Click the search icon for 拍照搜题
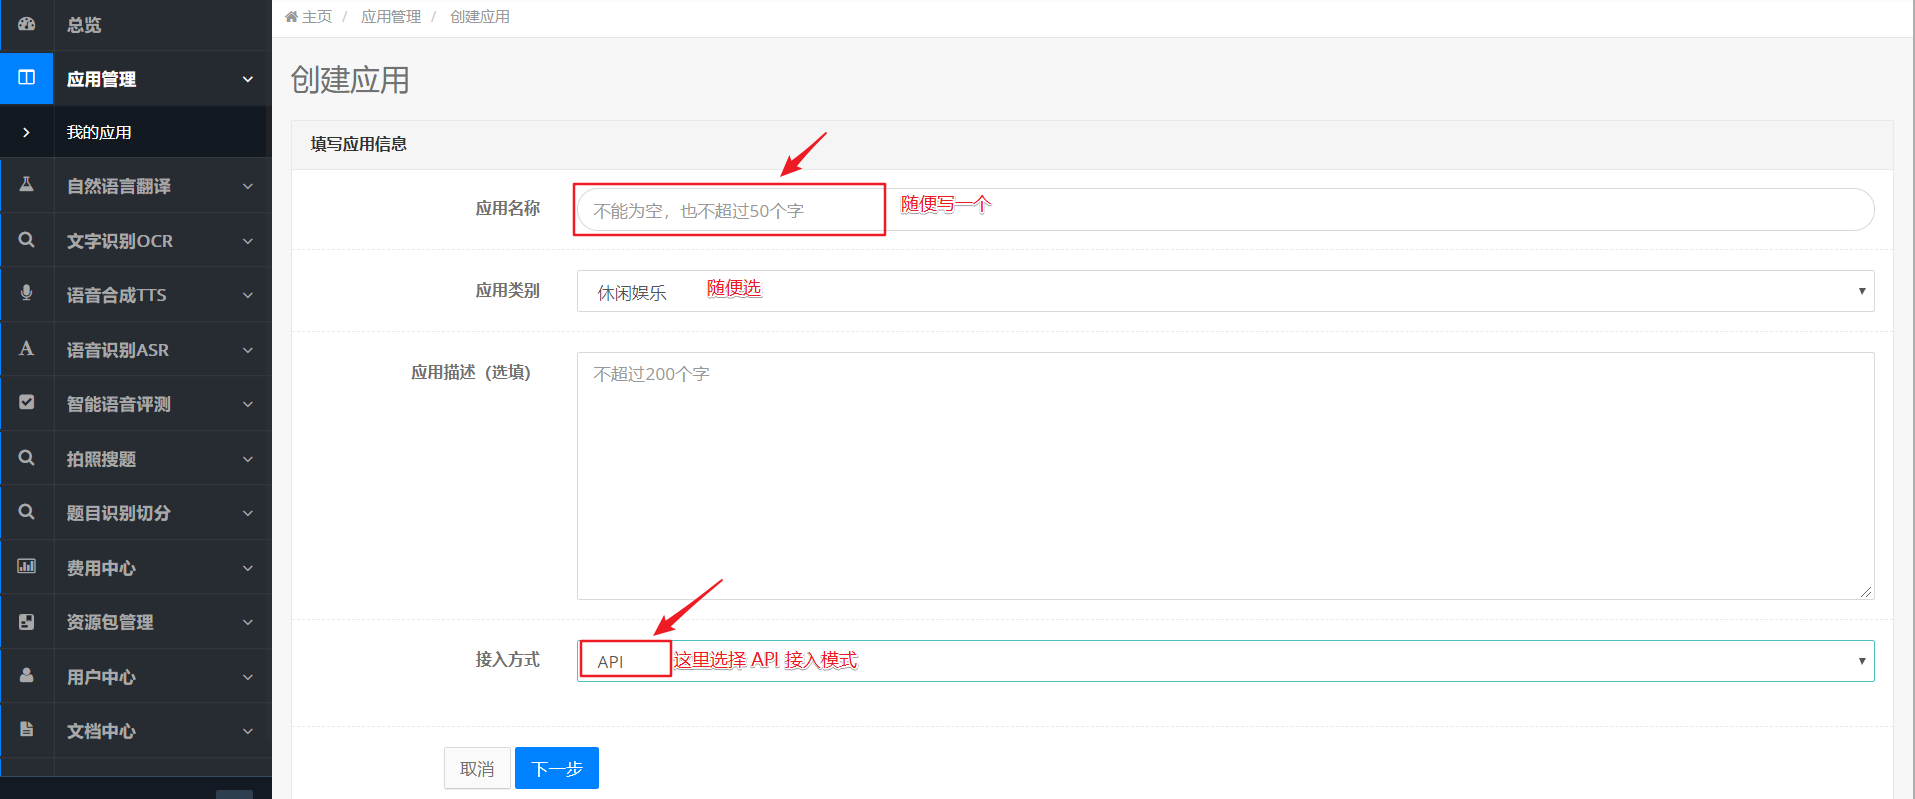Image resolution: width=1915 pixels, height=799 pixels. (27, 458)
